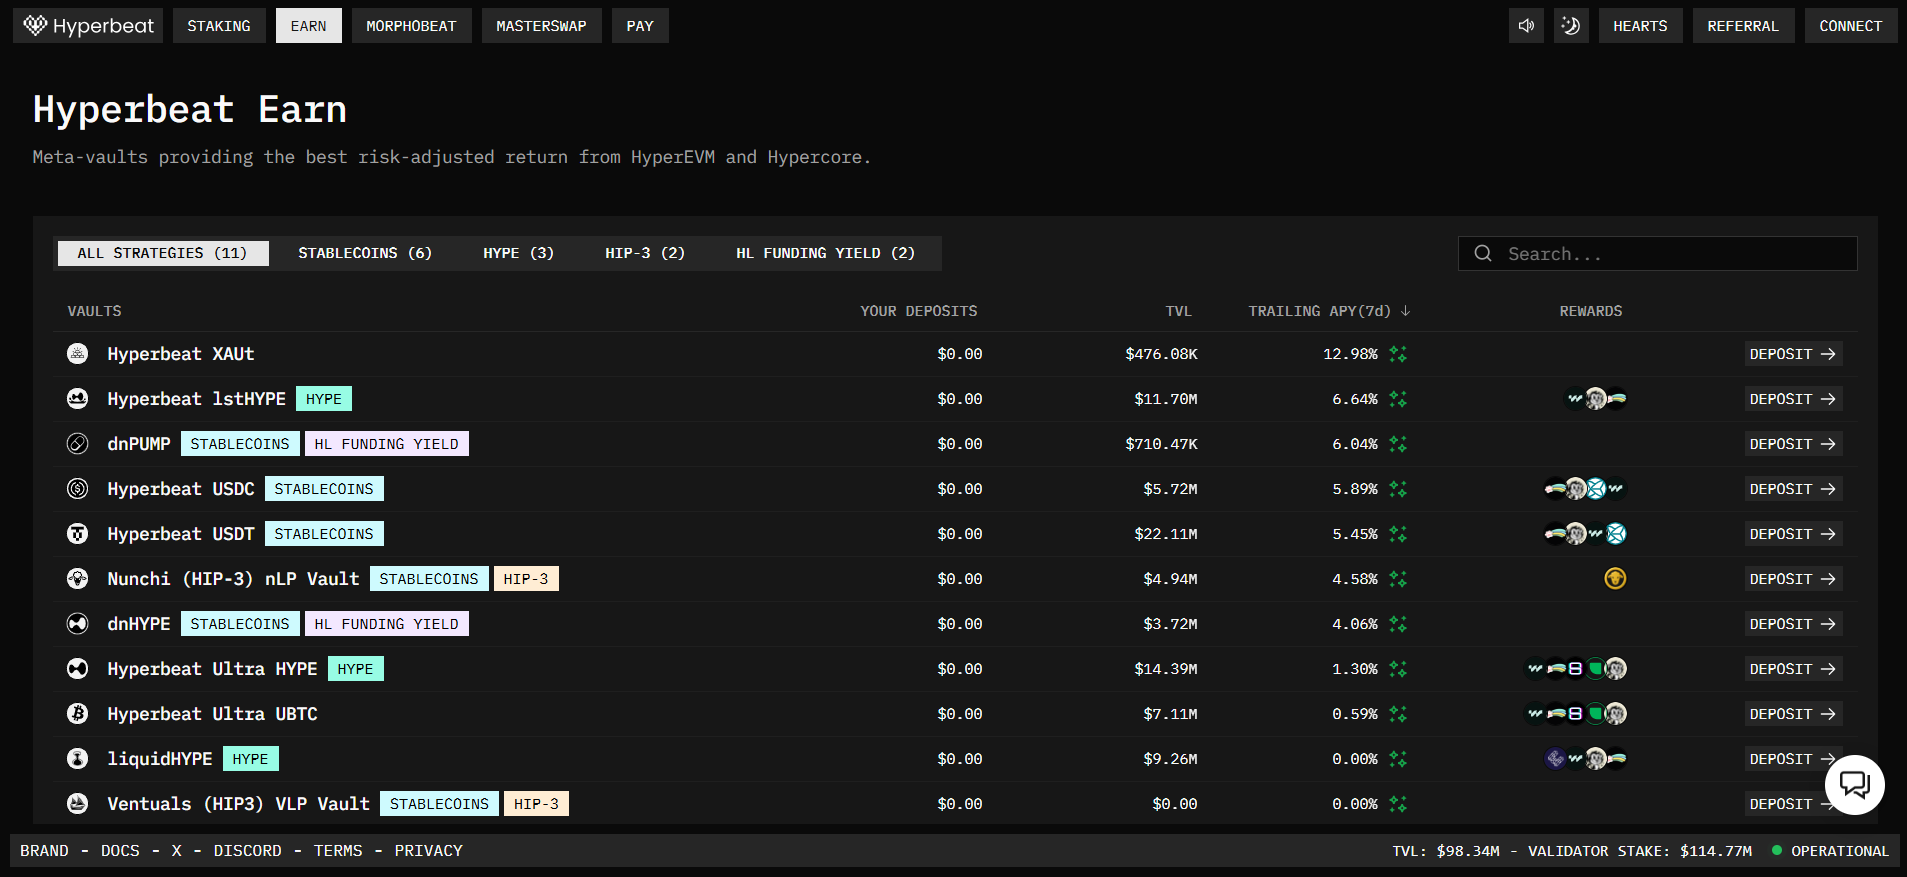The width and height of the screenshot is (1907, 877).
Task: Click the Hyperbeat USDT vault icon
Action: pyautogui.click(x=77, y=533)
